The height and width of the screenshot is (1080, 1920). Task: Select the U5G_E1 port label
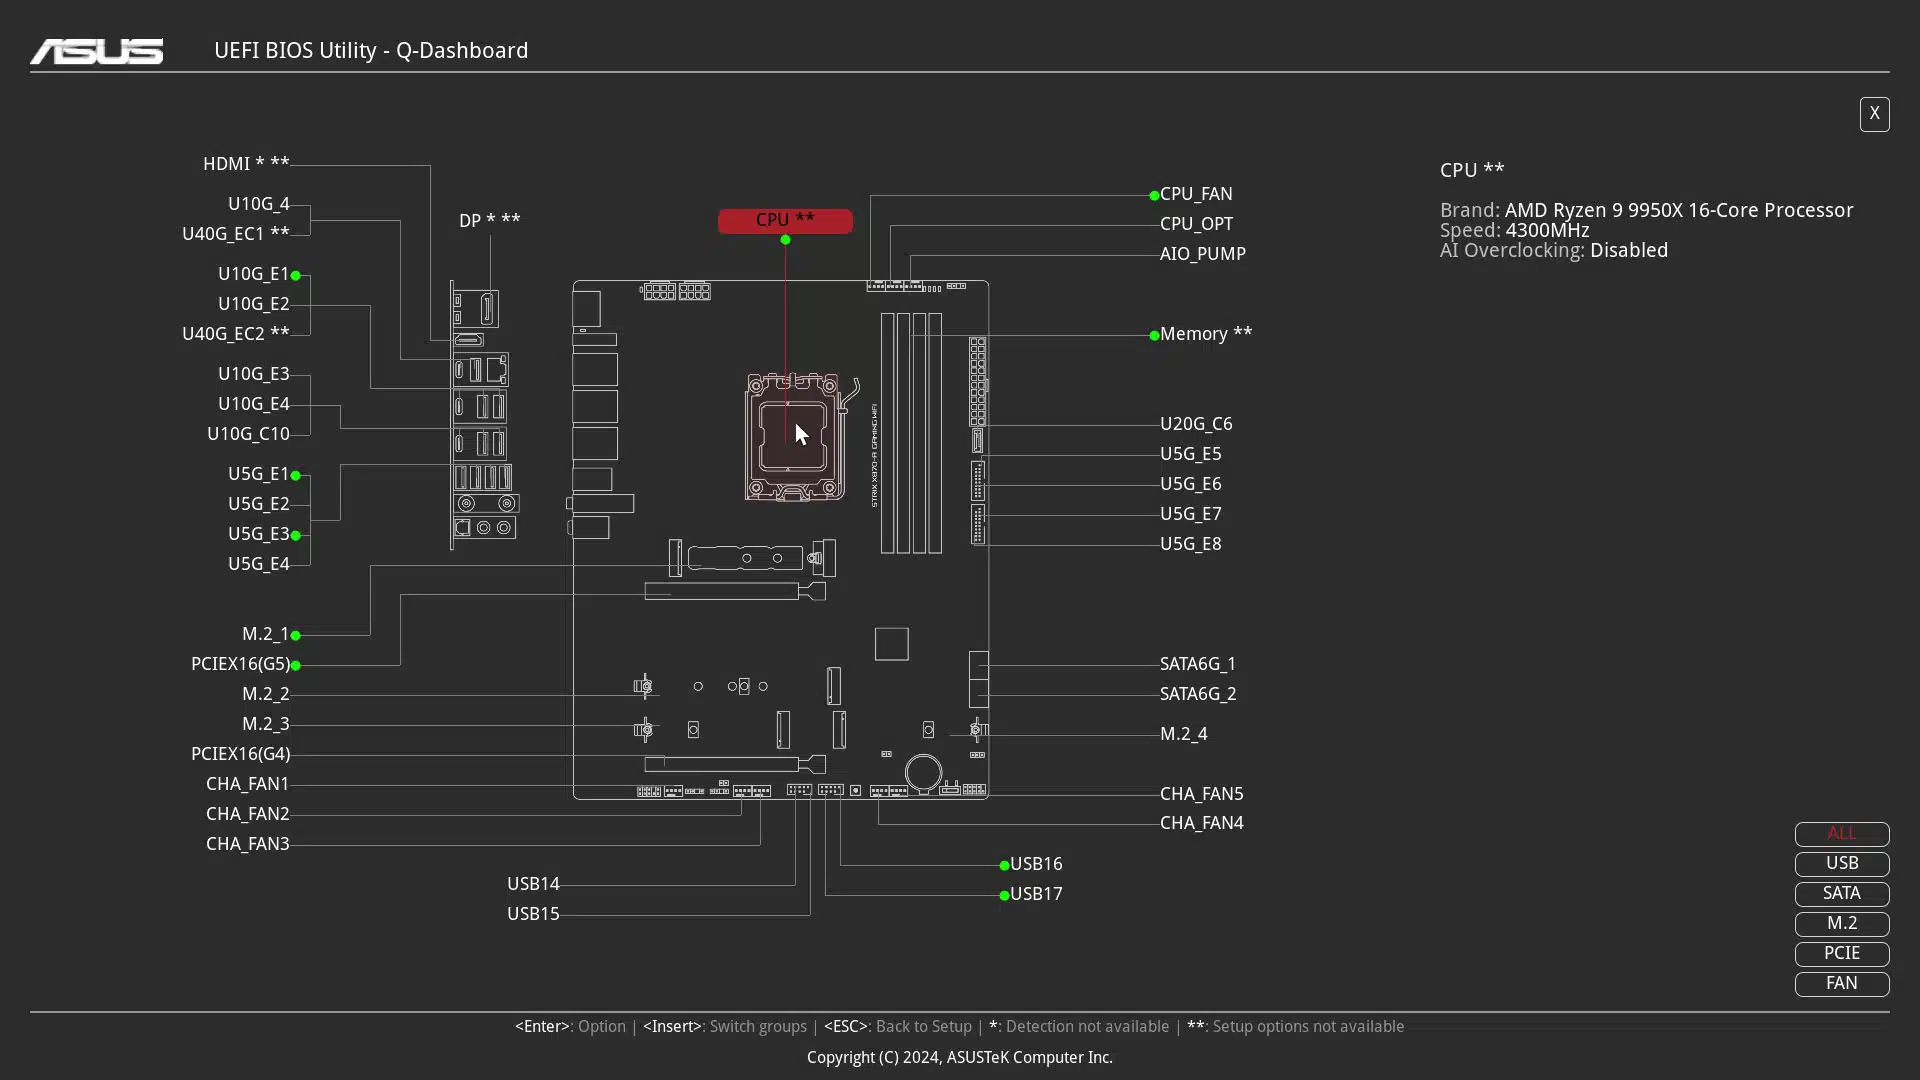[259, 474]
